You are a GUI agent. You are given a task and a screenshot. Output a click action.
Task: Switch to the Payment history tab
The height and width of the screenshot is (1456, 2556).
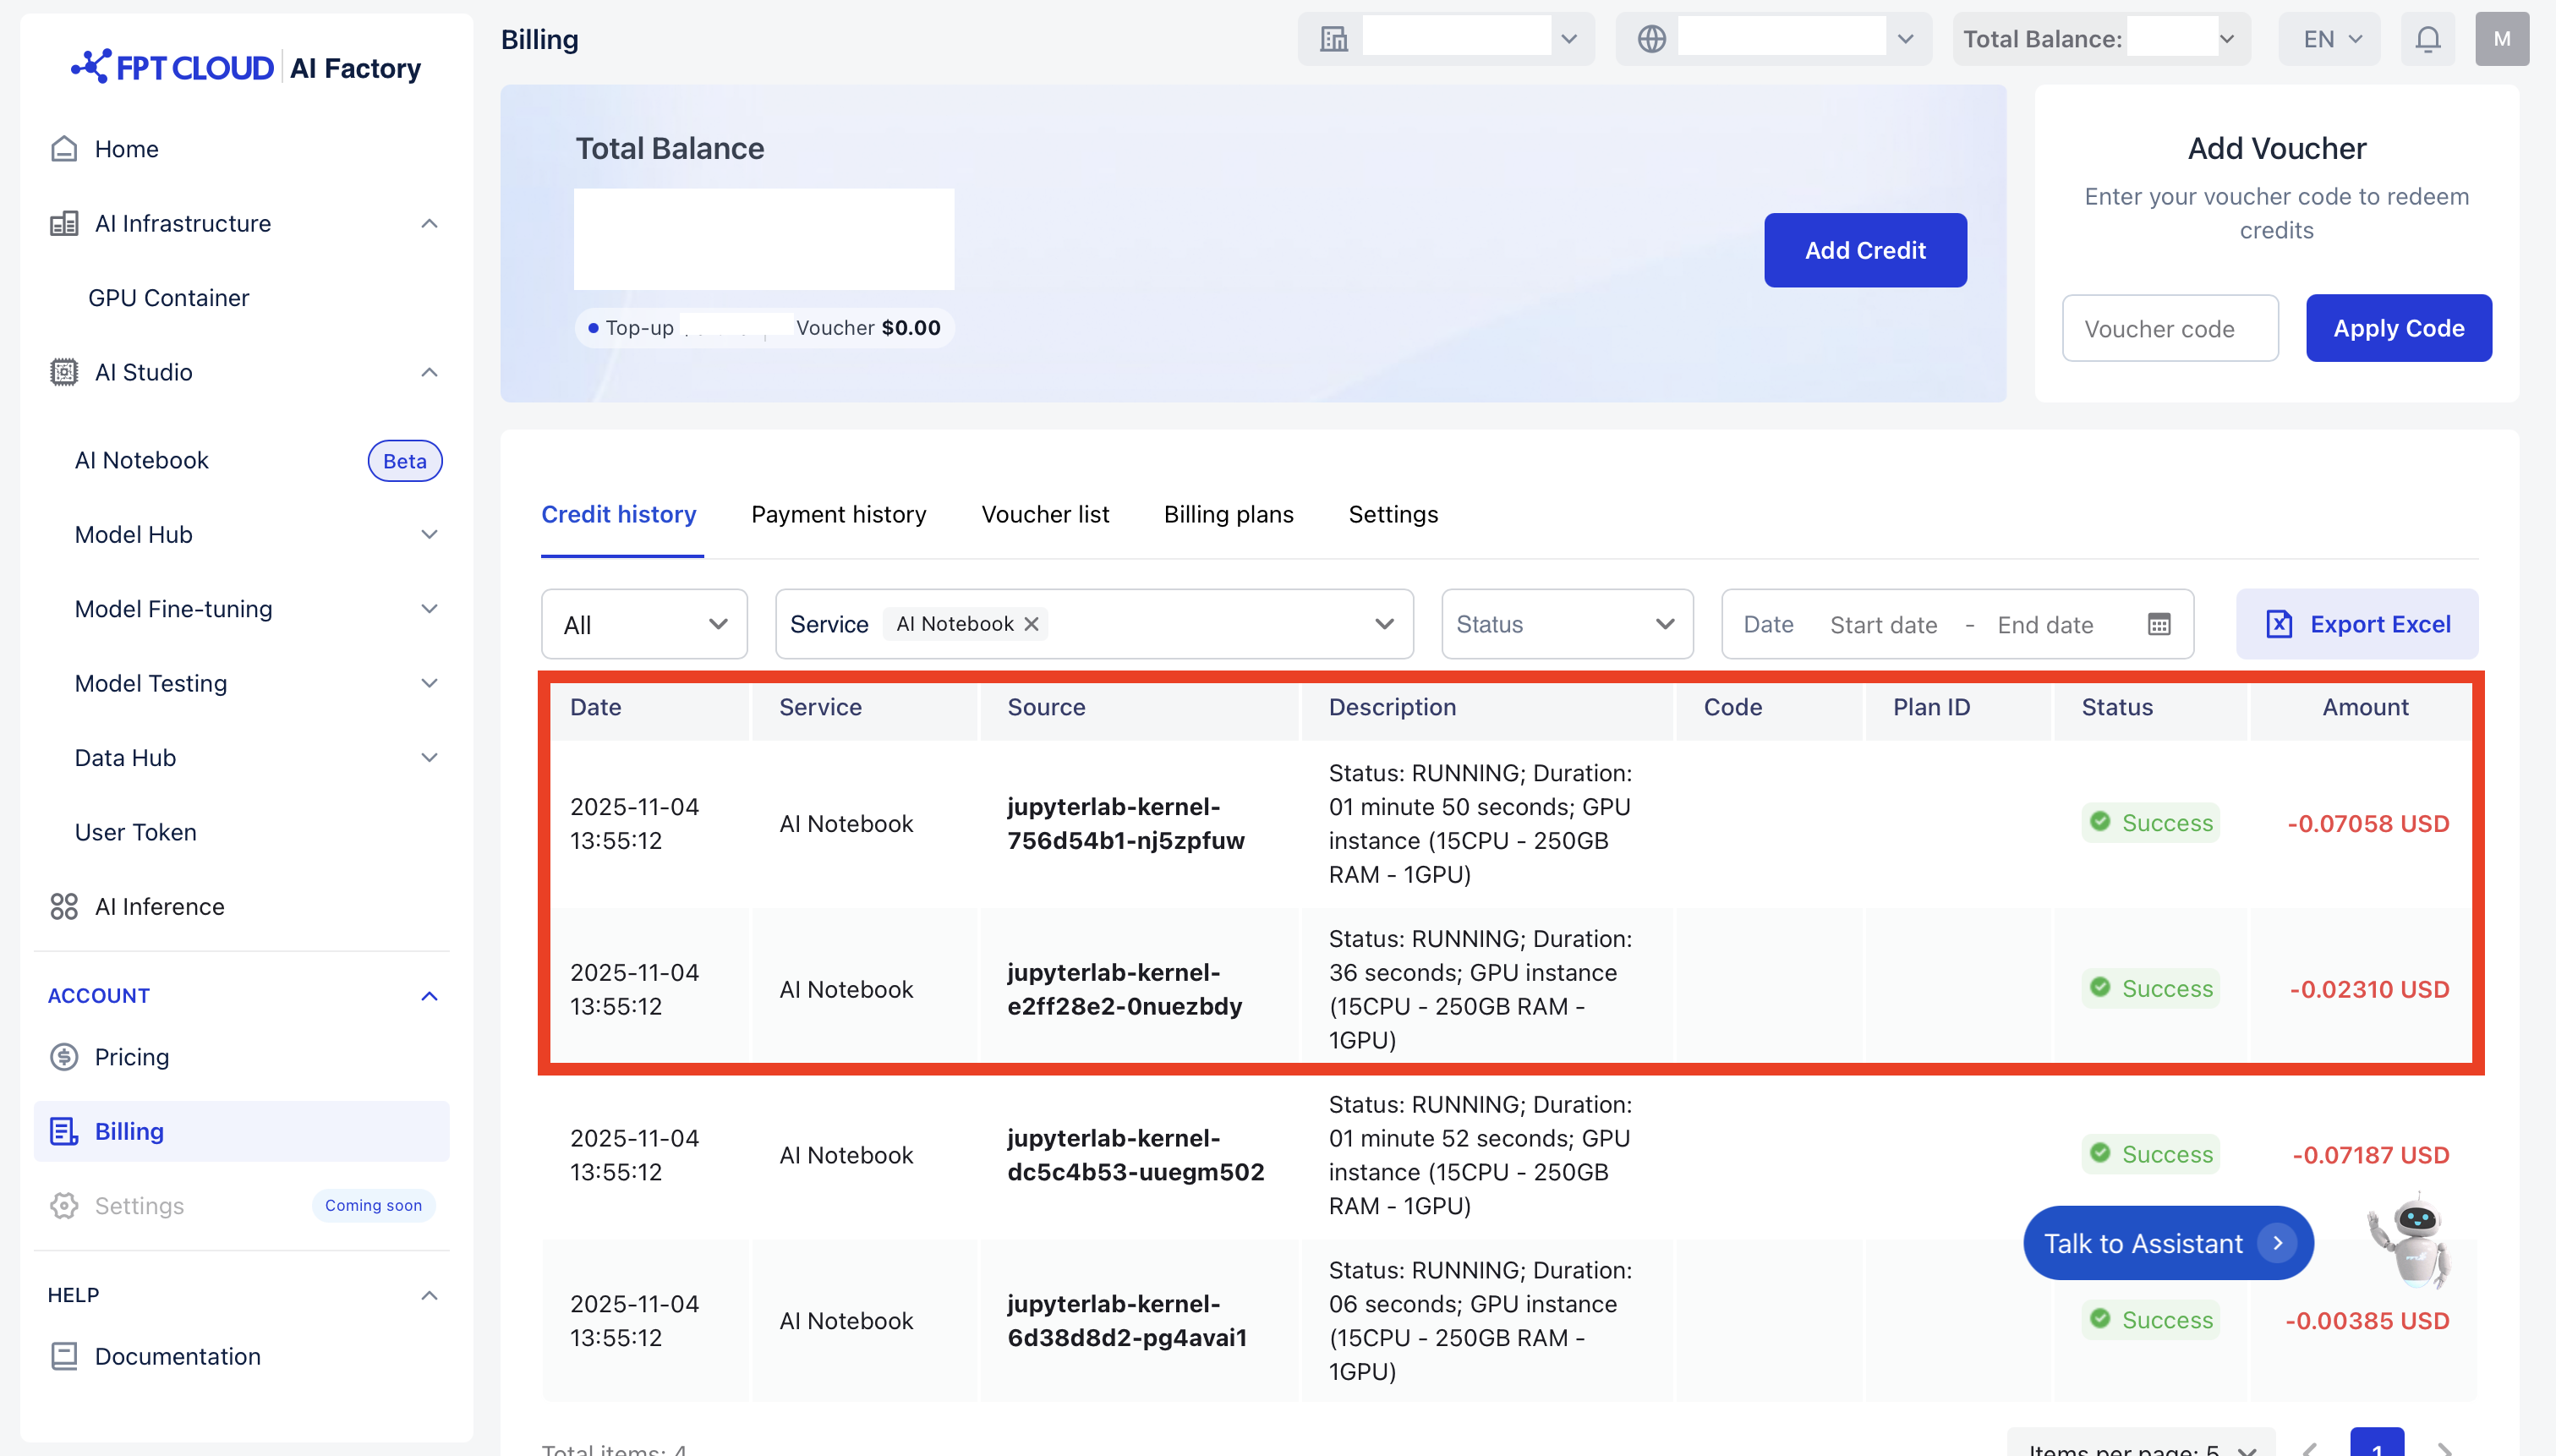838,514
